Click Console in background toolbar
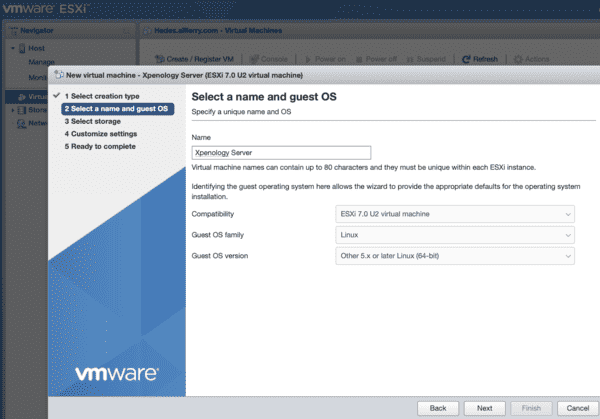The width and height of the screenshot is (600, 419). pyautogui.click(x=268, y=59)
